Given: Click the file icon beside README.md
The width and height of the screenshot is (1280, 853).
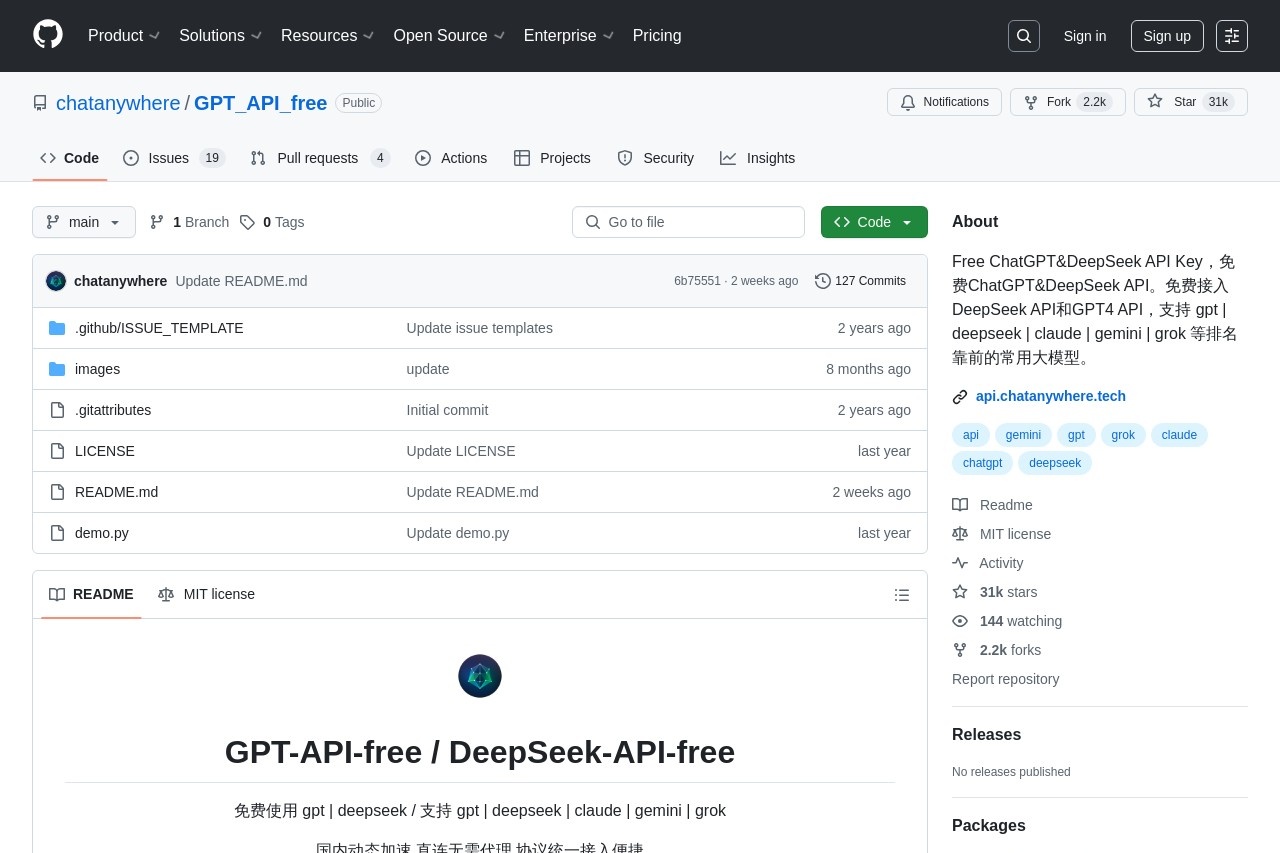Looking at the screenshot, I should tap(57, 492).
